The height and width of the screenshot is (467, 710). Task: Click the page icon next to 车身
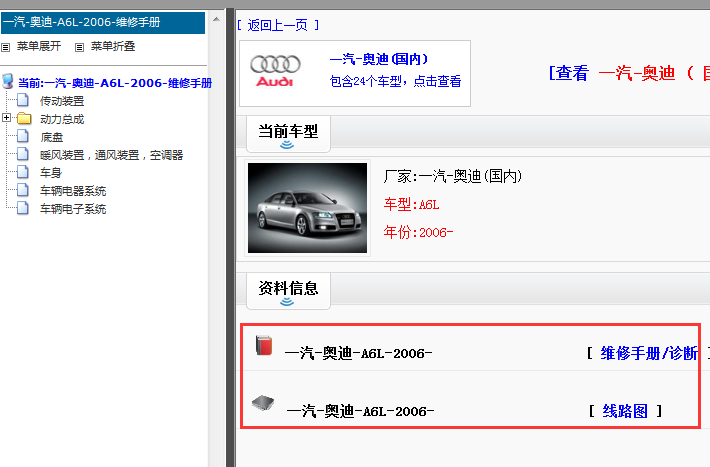pyautogui.click(x=23, y=172)
